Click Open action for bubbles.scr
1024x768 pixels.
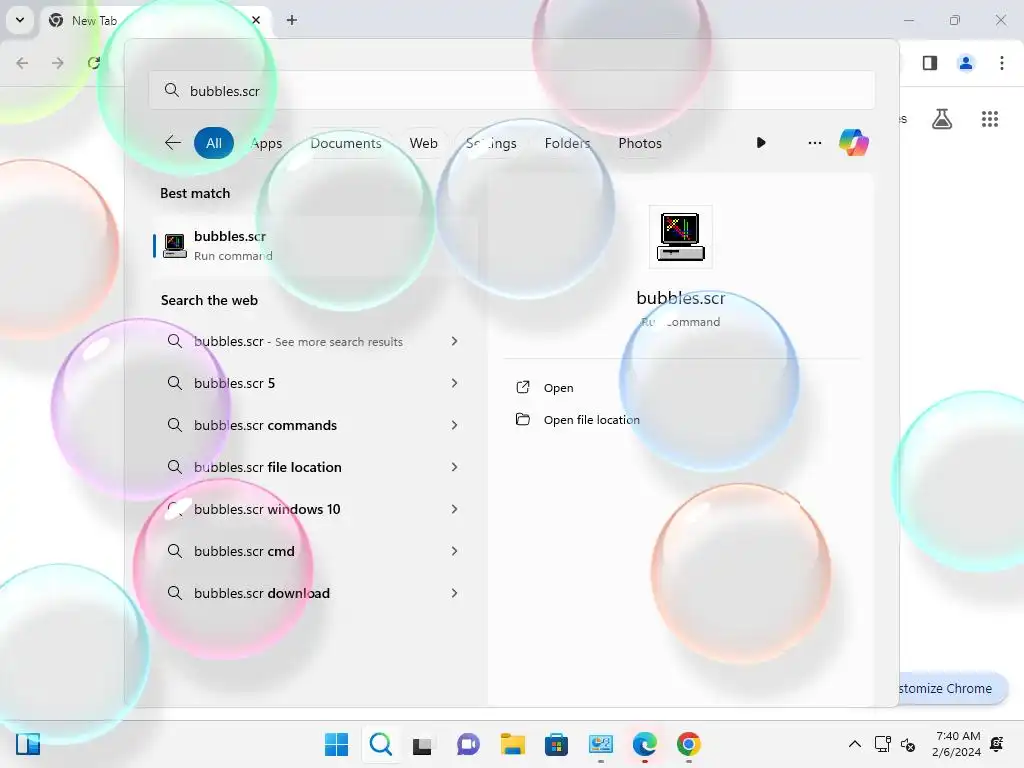click(558, 388)
